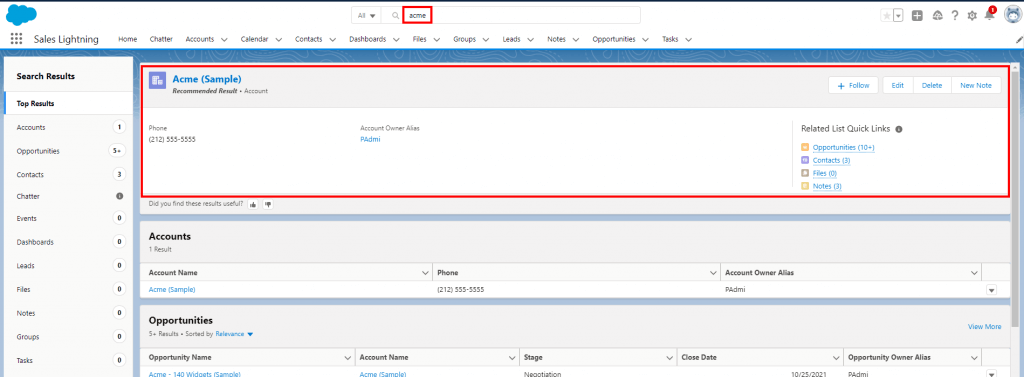Select Tasks in the search results sidebar
Image resolution: width=1024 pixels, height=377 pixels.
(x=68, y=360)
